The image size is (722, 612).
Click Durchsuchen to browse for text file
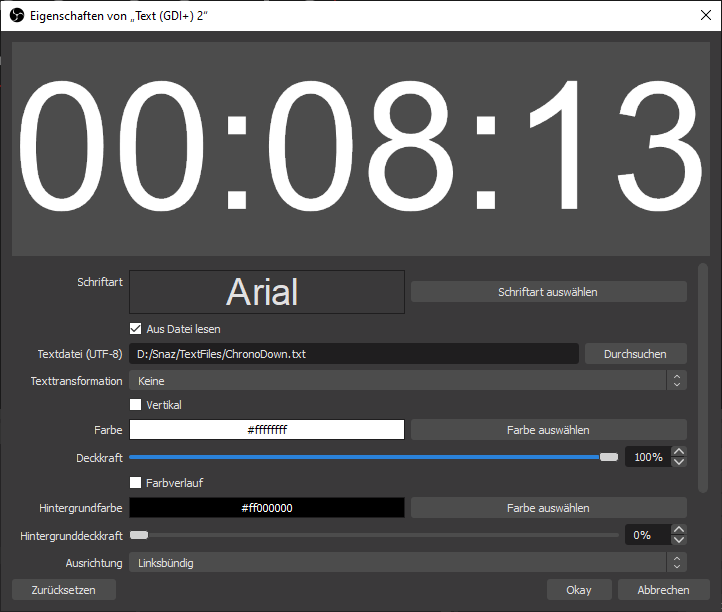click(635, 354)
